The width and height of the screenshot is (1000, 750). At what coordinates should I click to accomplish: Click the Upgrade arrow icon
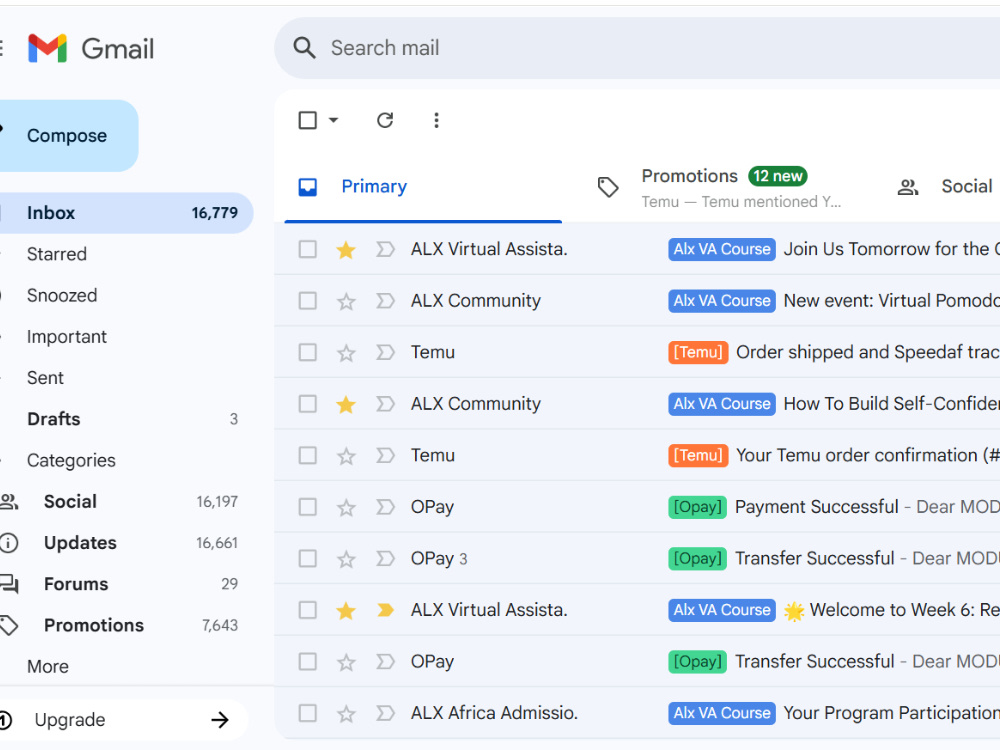pyautogui.click(x=220, y=720)
